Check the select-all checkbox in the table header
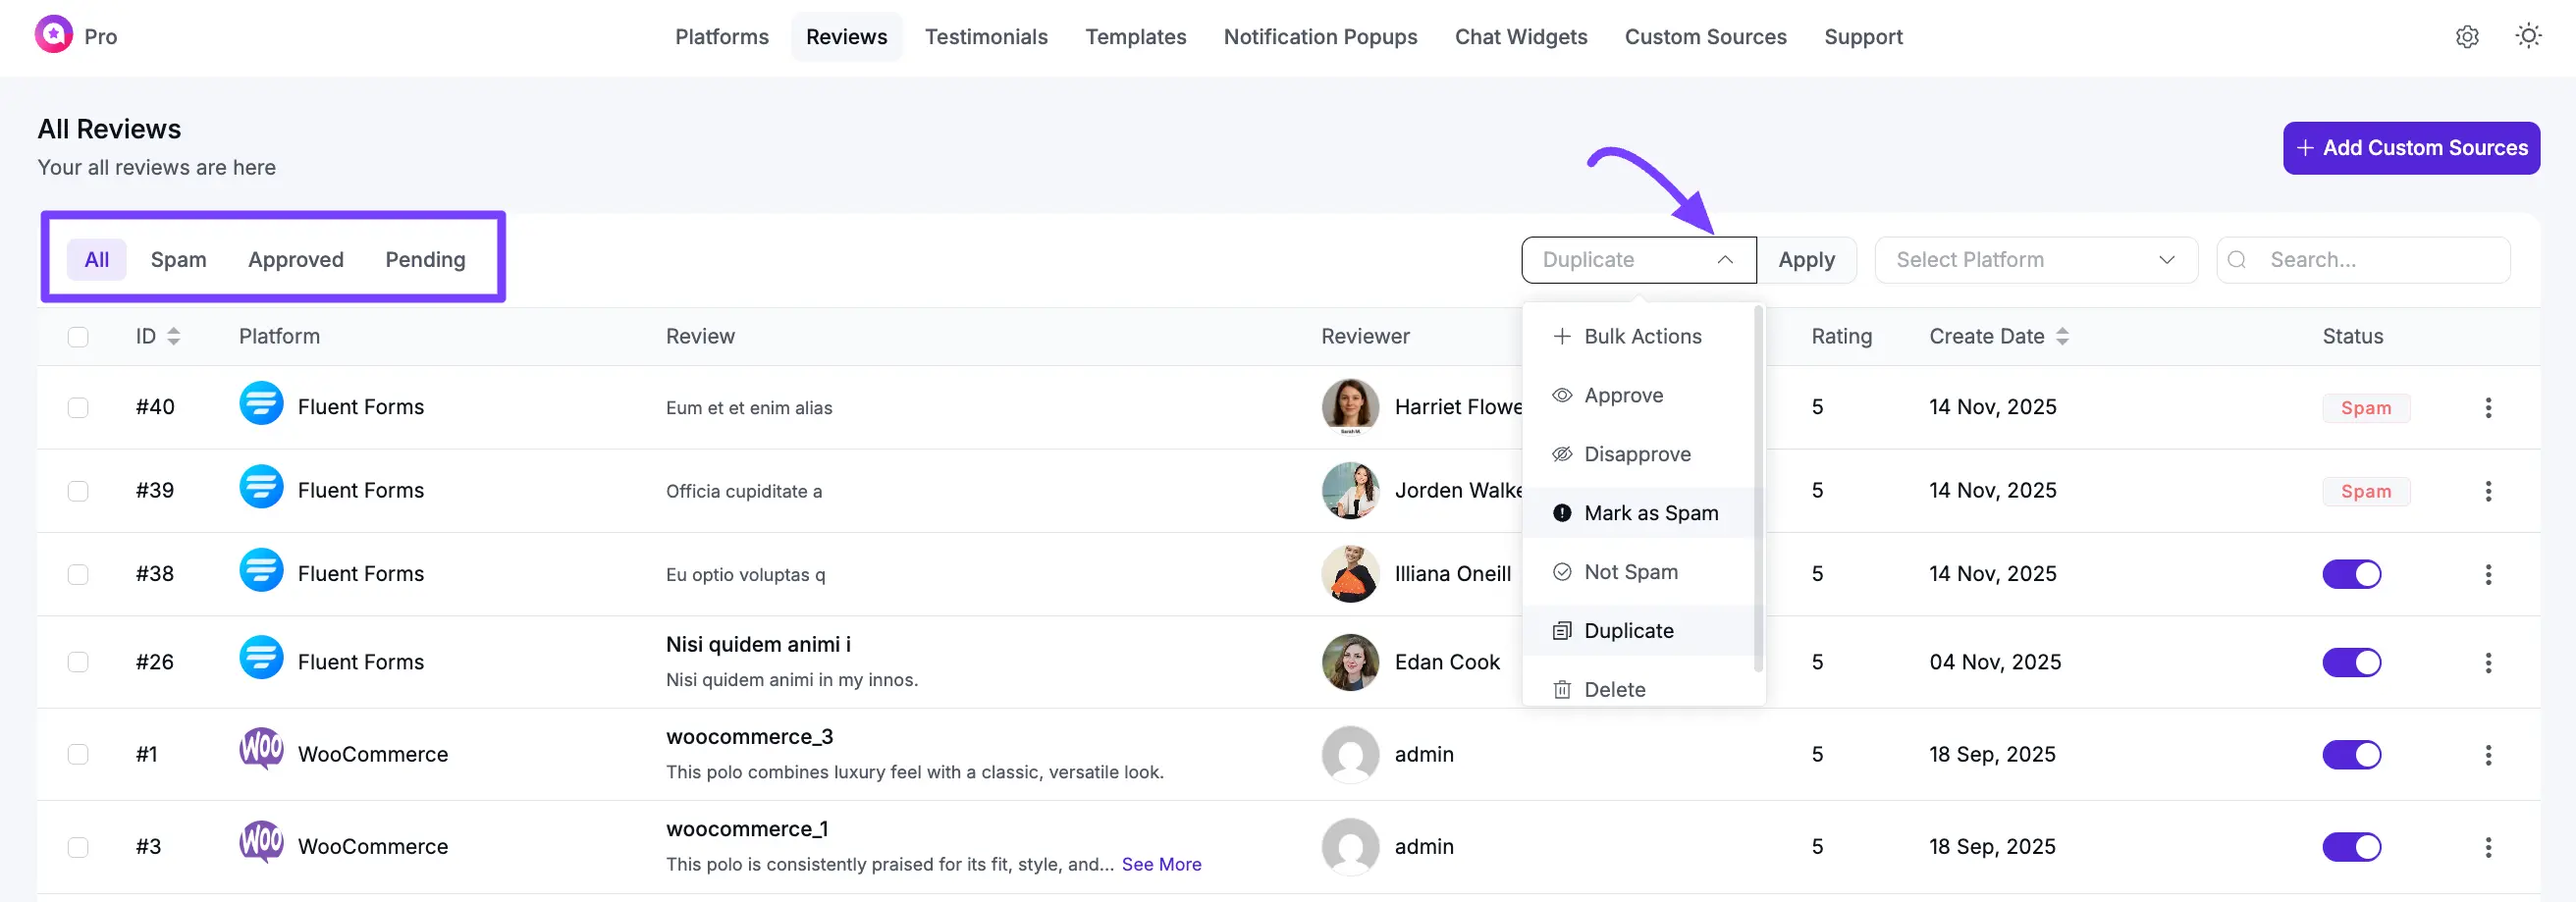The width and height of the screenshot is (2576, 902). coord(78,337)
